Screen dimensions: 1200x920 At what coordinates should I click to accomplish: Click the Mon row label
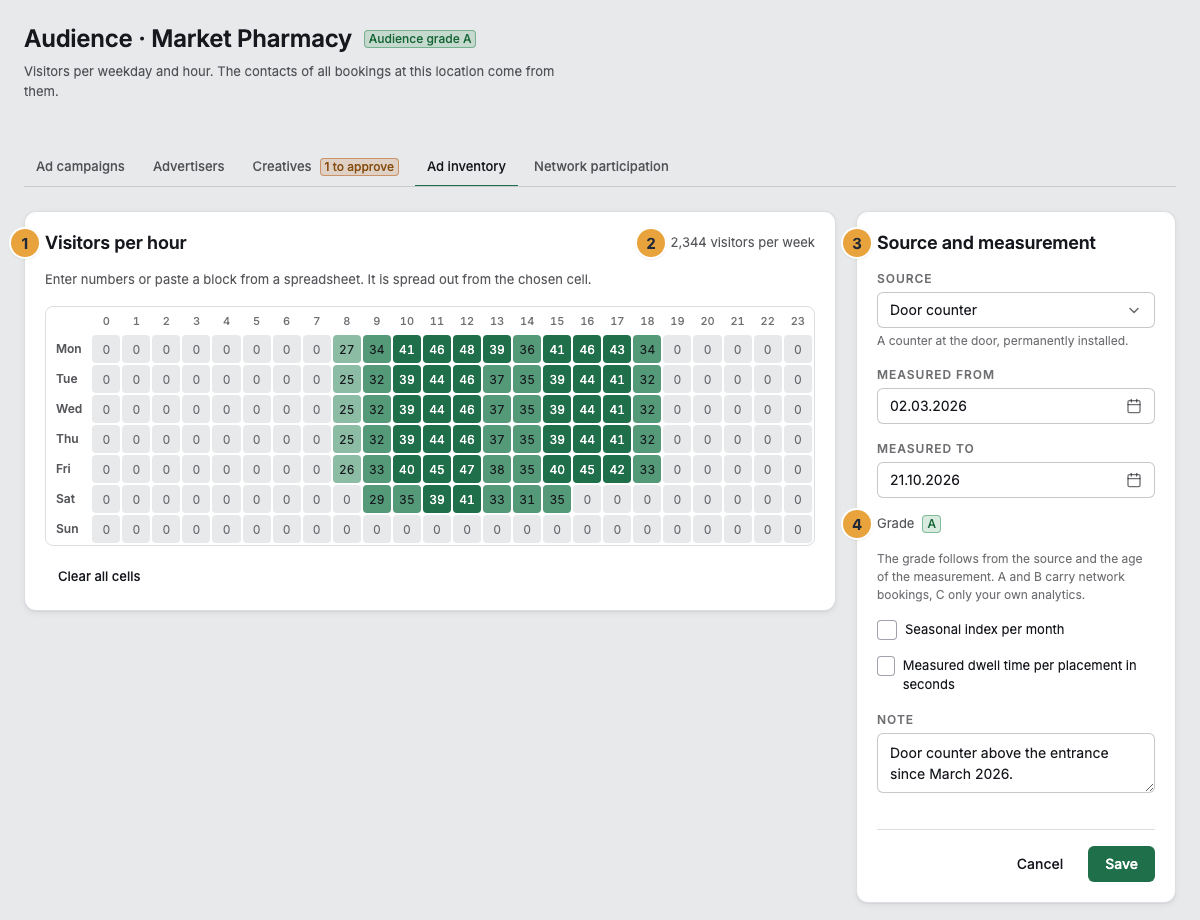coord(69,350)
